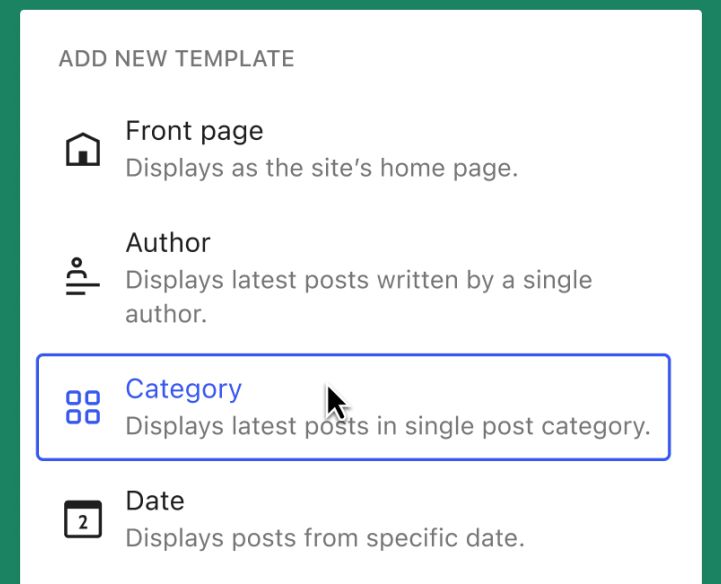Viewport: 721px width, 584px height.
Task: Choose the blue "Category" title text
Action: pos(183,389)
